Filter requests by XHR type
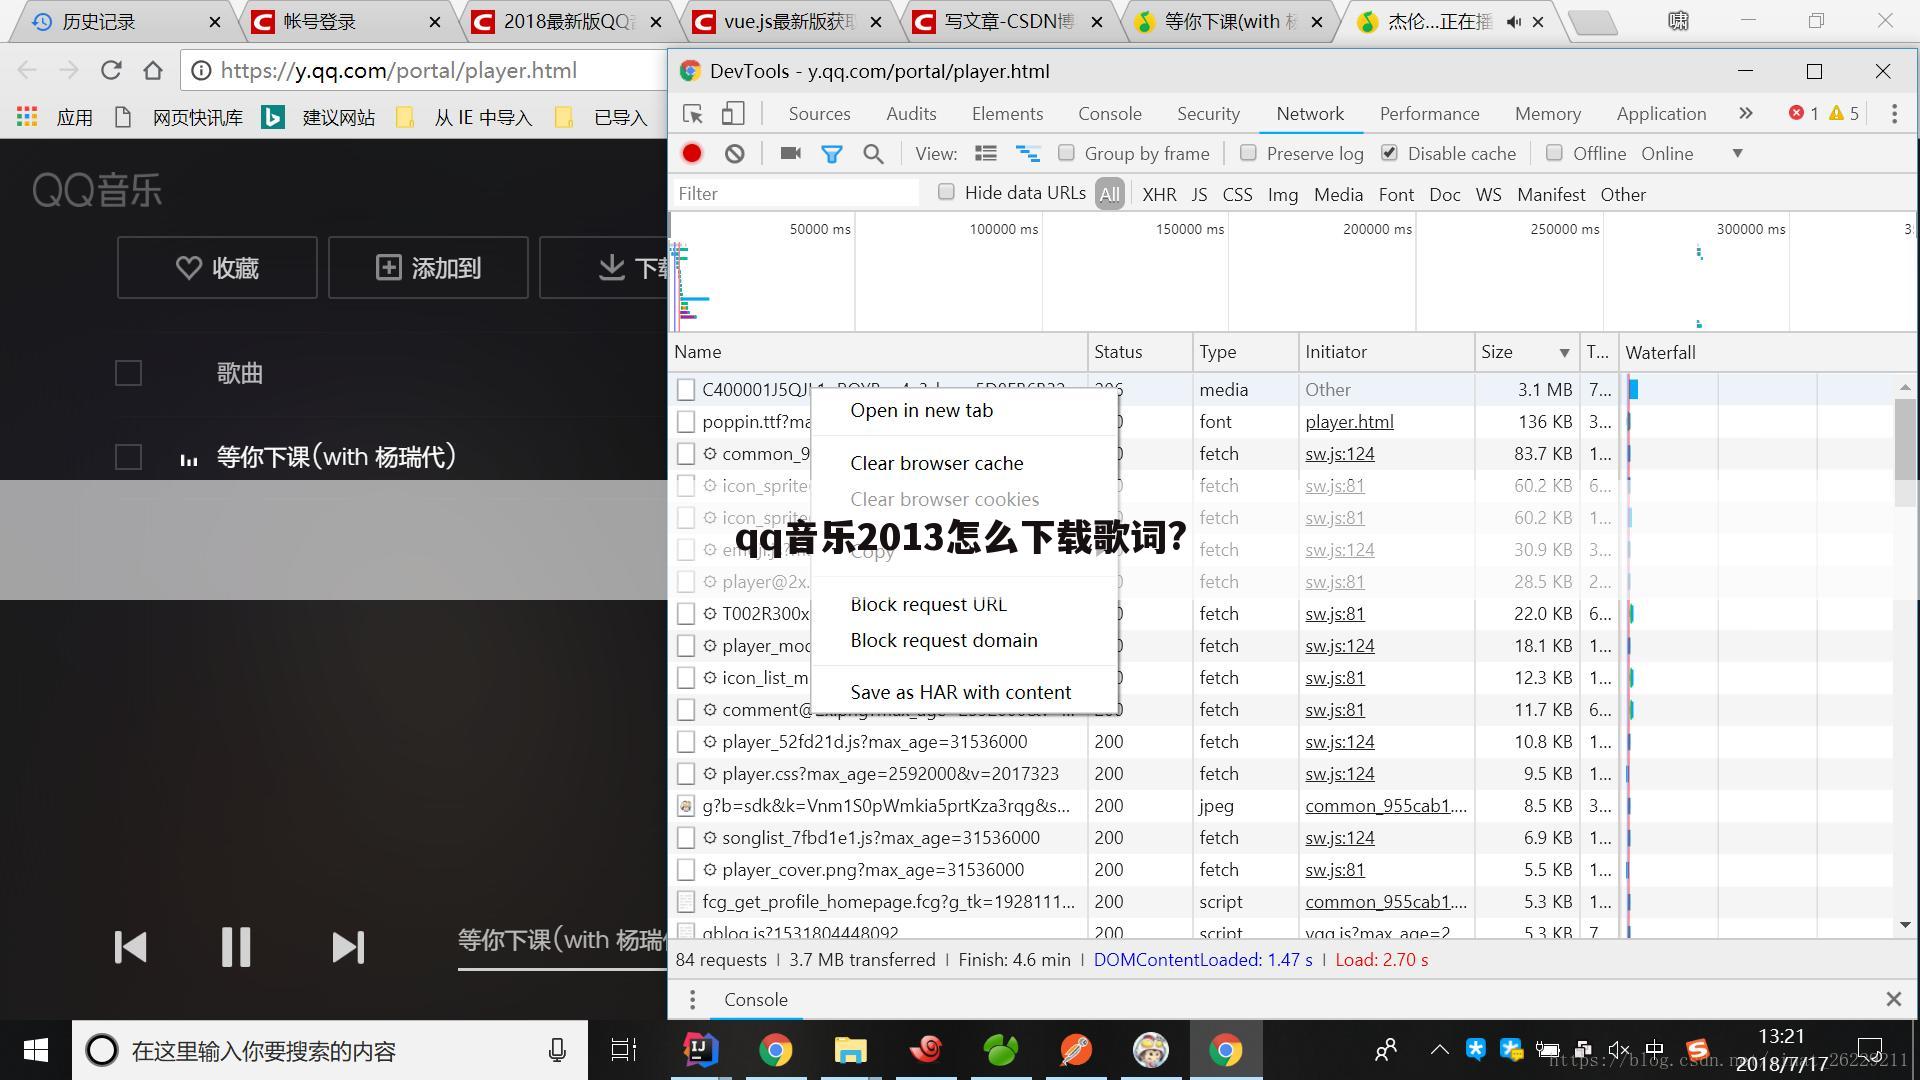 point(1159,195)
